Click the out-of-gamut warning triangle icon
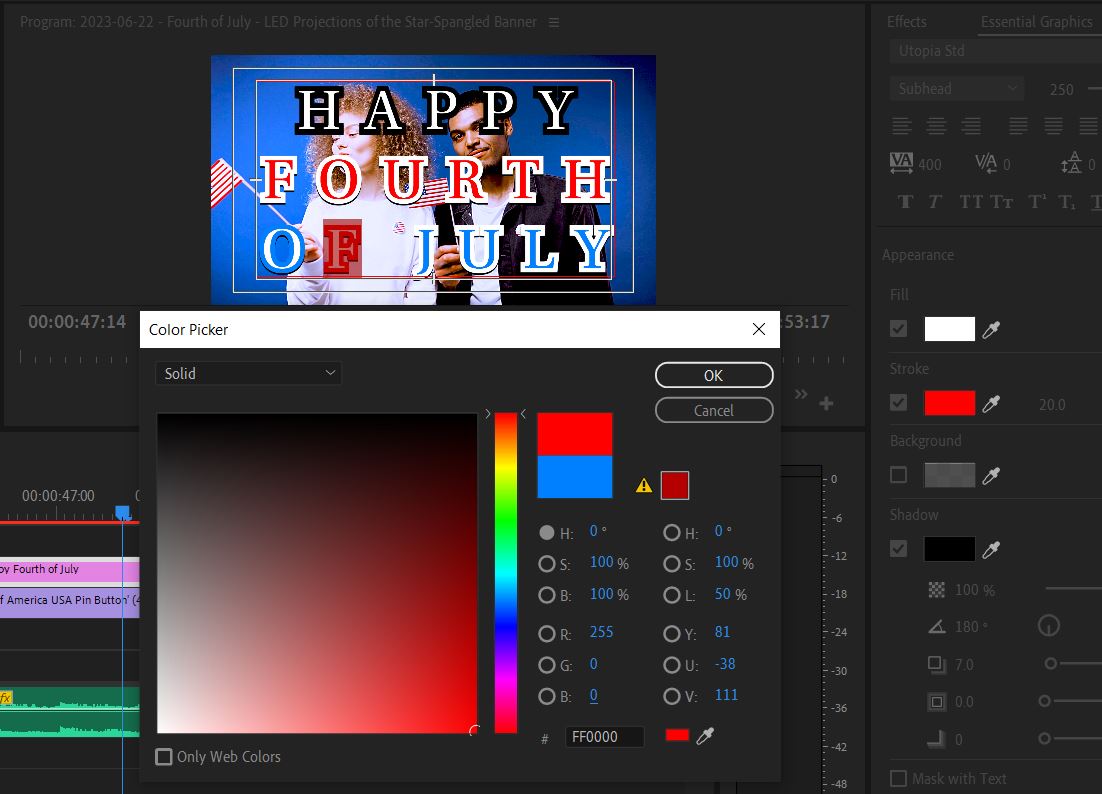Image resolution: width=1102 pixels, height=794 pixels. pos(644,486)
